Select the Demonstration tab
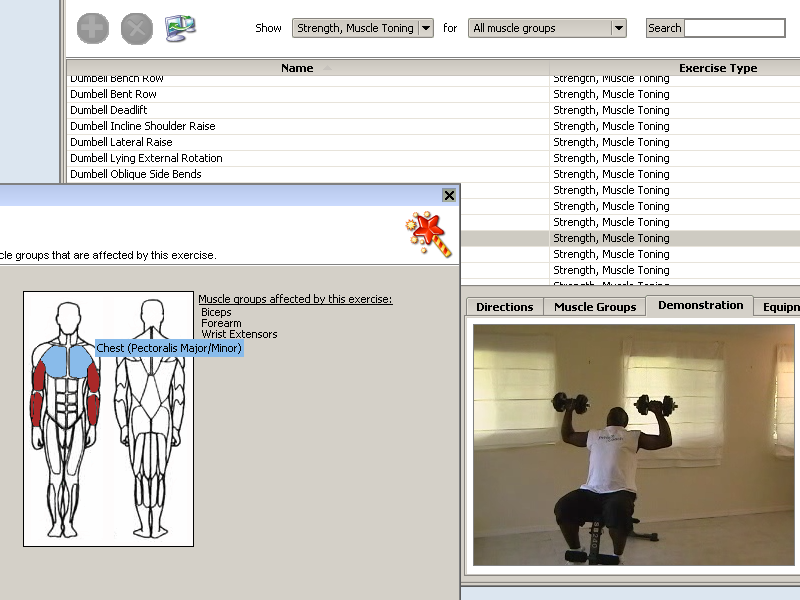Image resolution: width=800 pixels, height=600 pixels. point(700,305)
